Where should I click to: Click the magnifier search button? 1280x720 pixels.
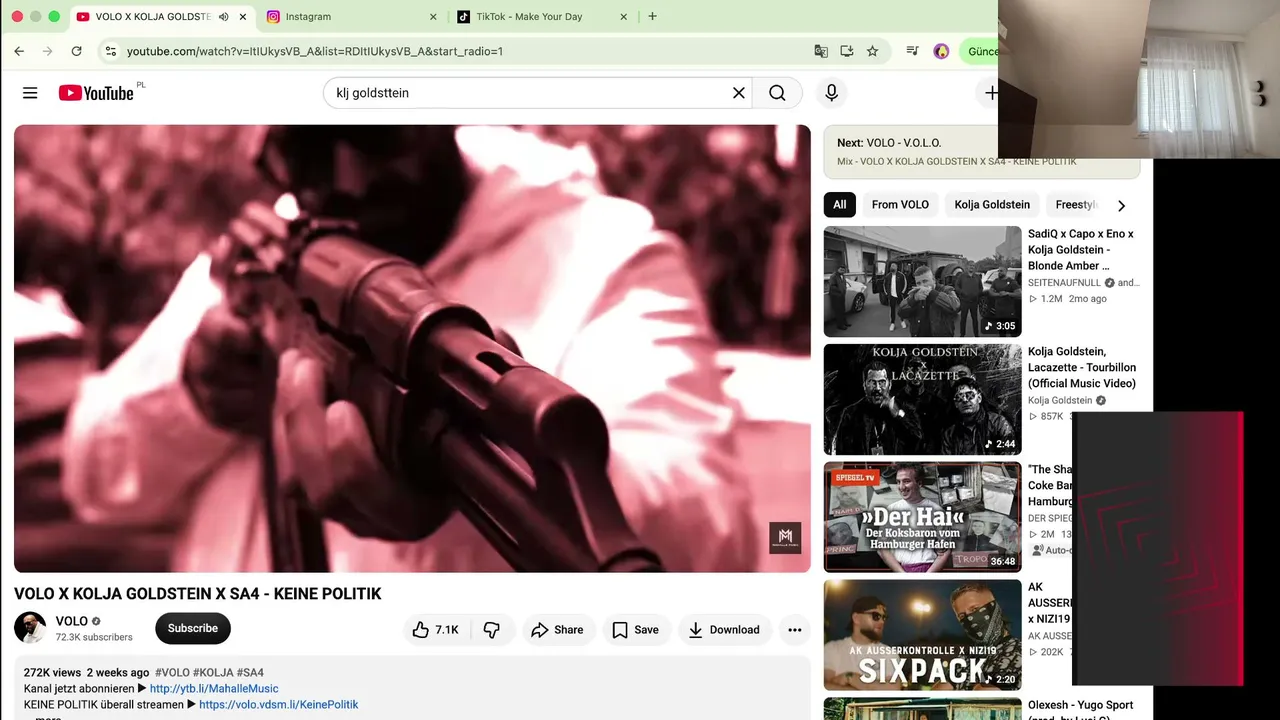[777, 93]
